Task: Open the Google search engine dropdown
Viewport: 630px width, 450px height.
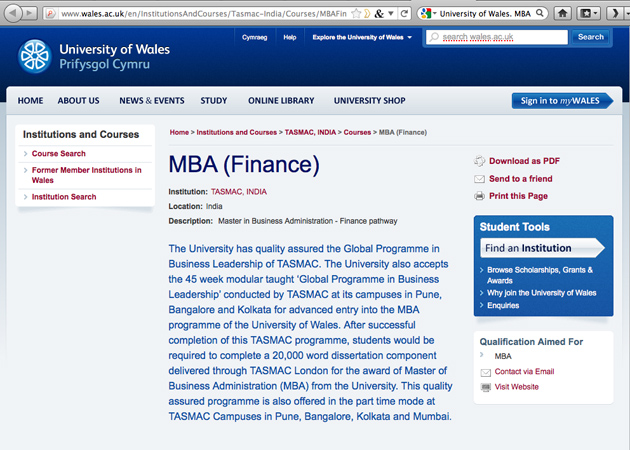Action: pyautogui.click(x=429, y=14)
